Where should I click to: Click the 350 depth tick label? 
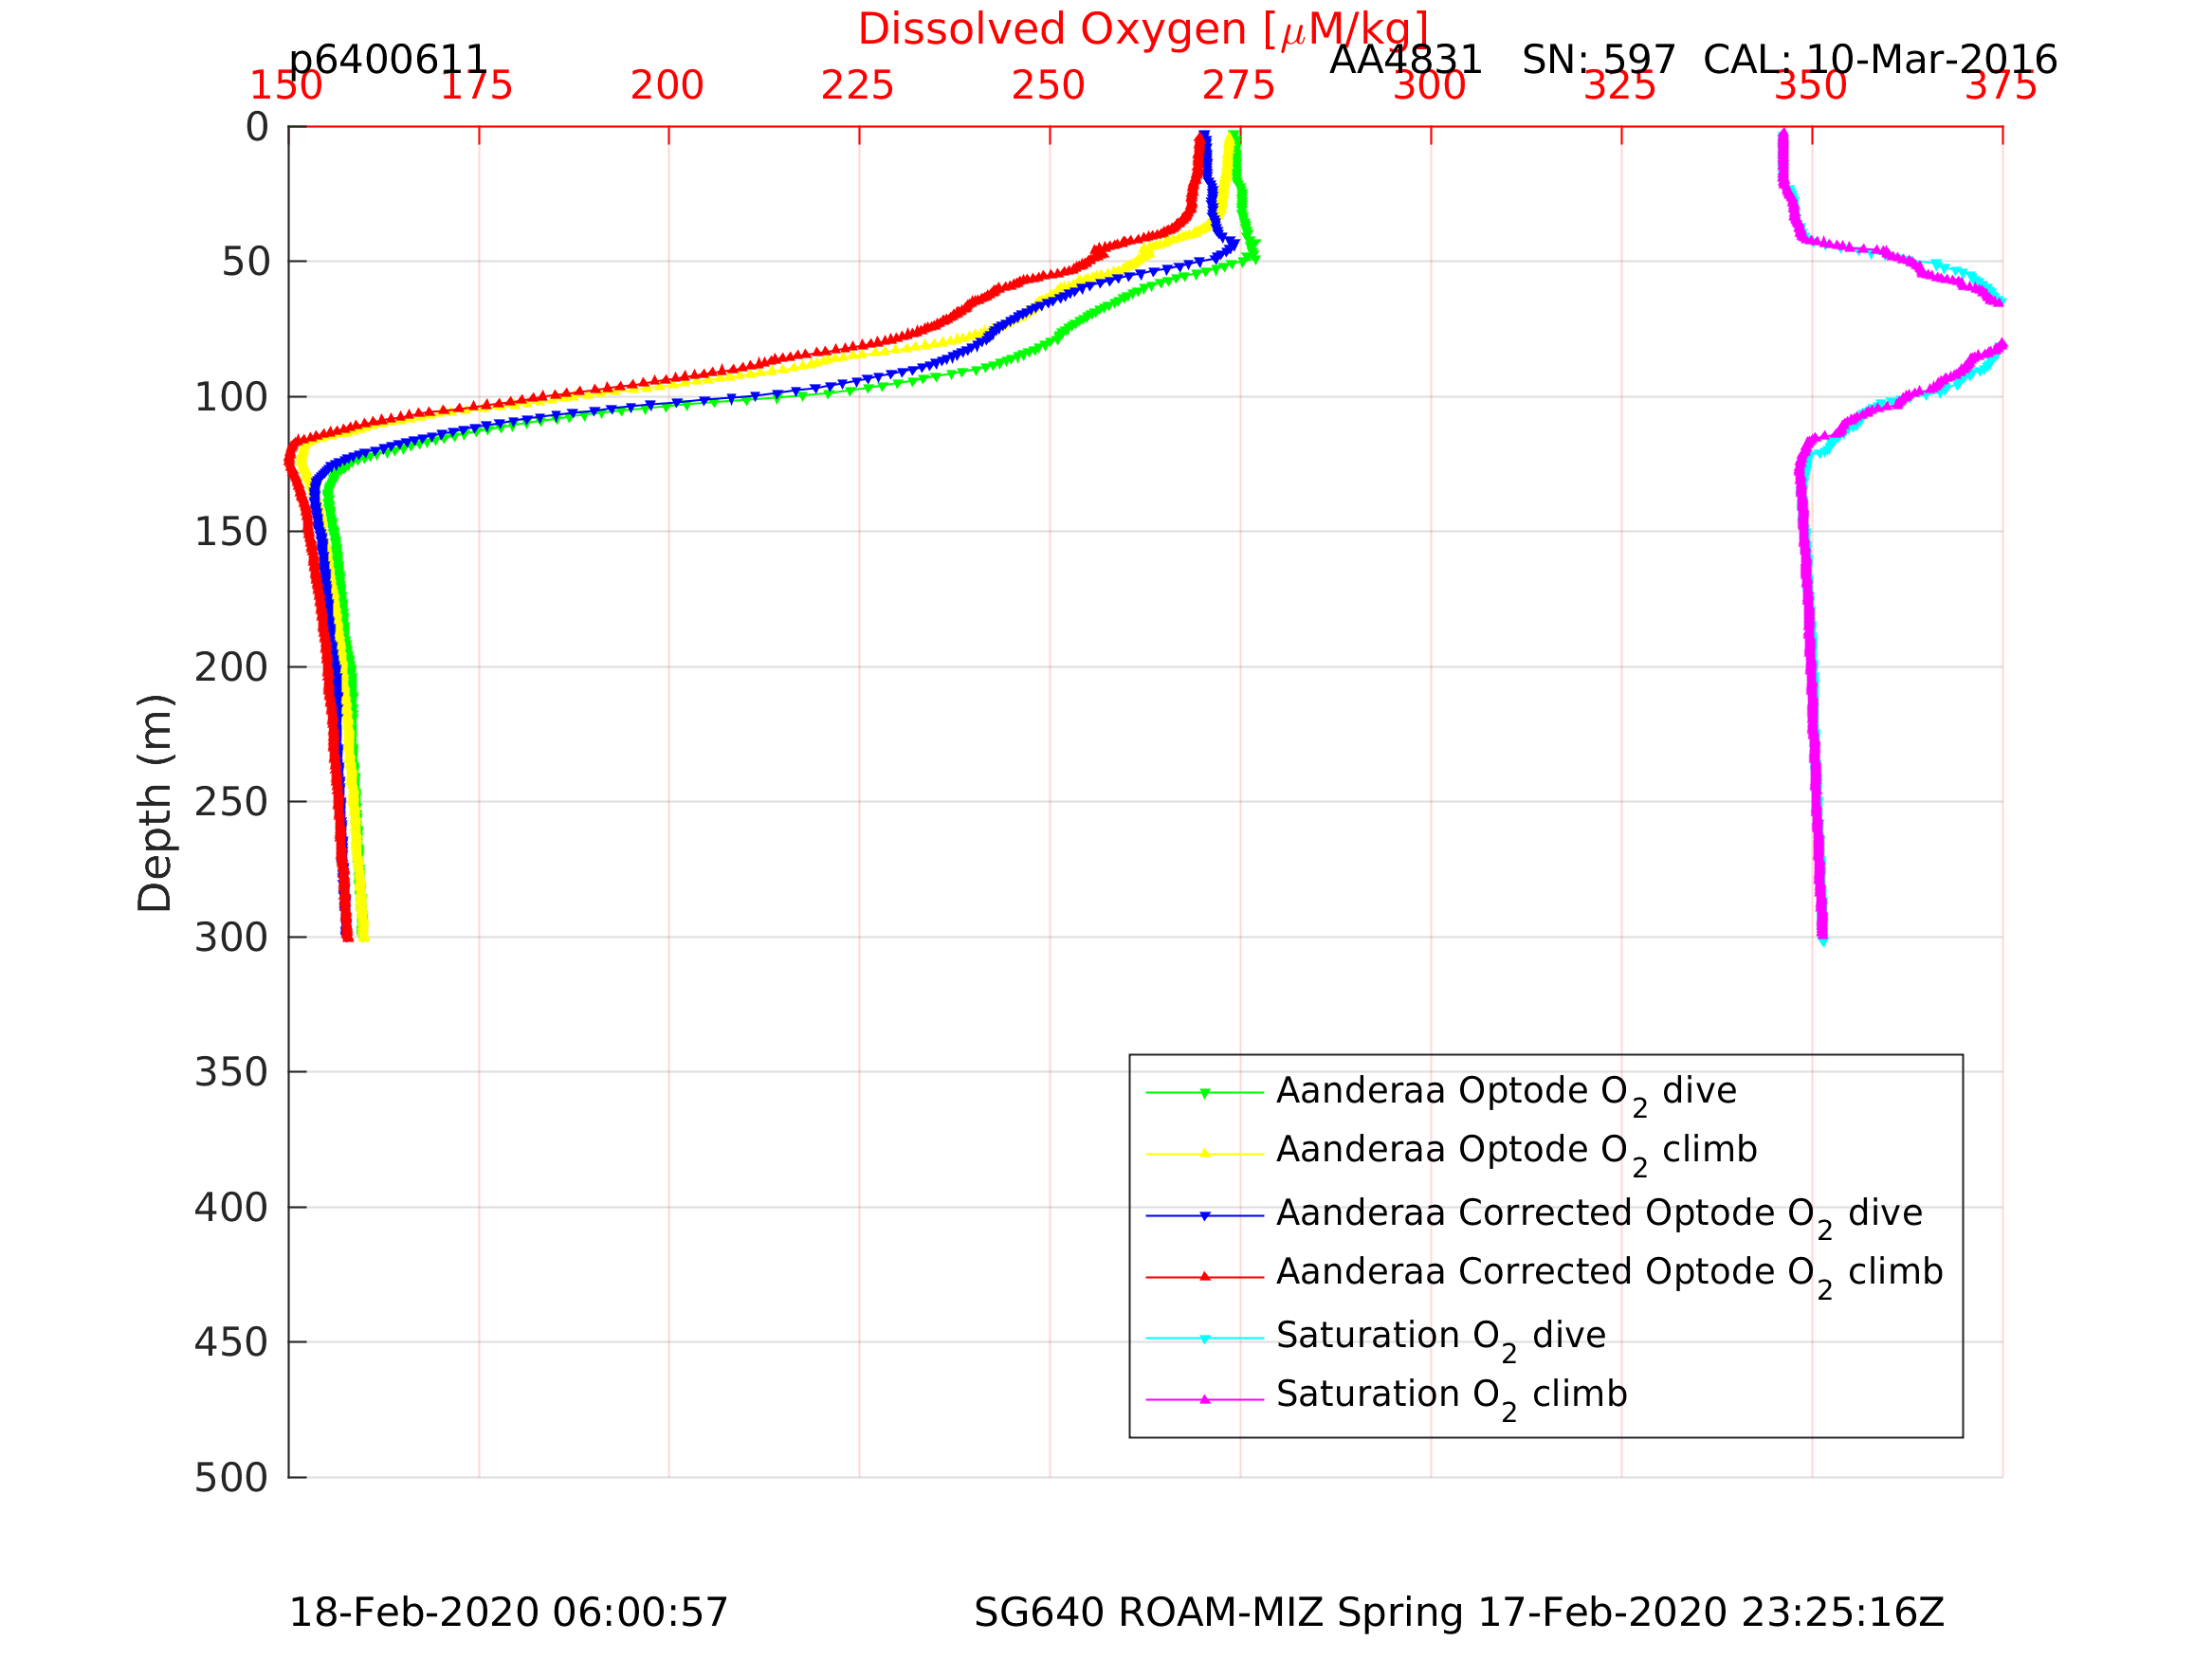232,1072
